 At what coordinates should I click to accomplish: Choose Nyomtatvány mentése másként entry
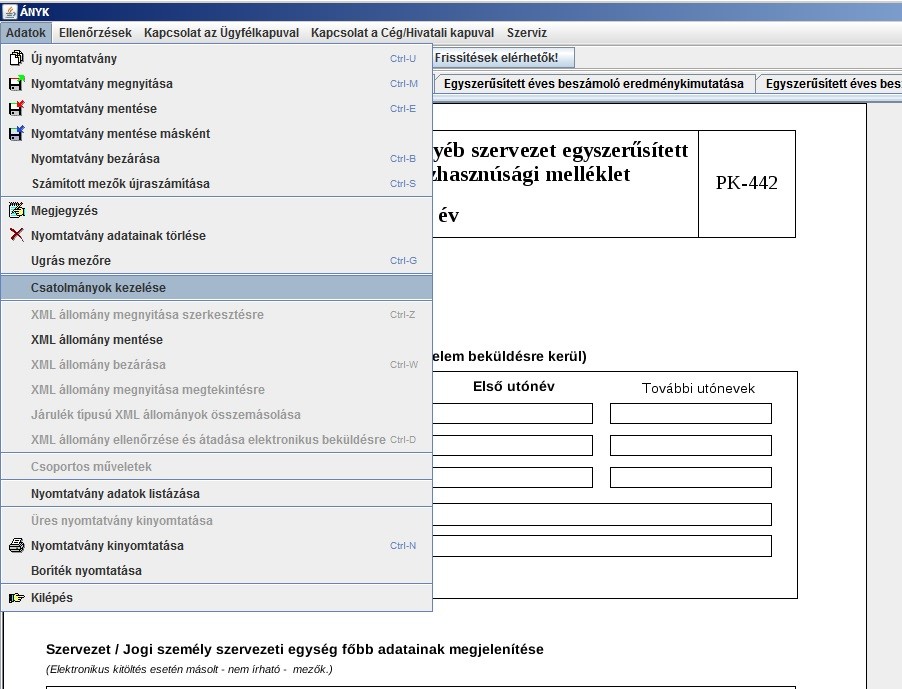point(216,133)
